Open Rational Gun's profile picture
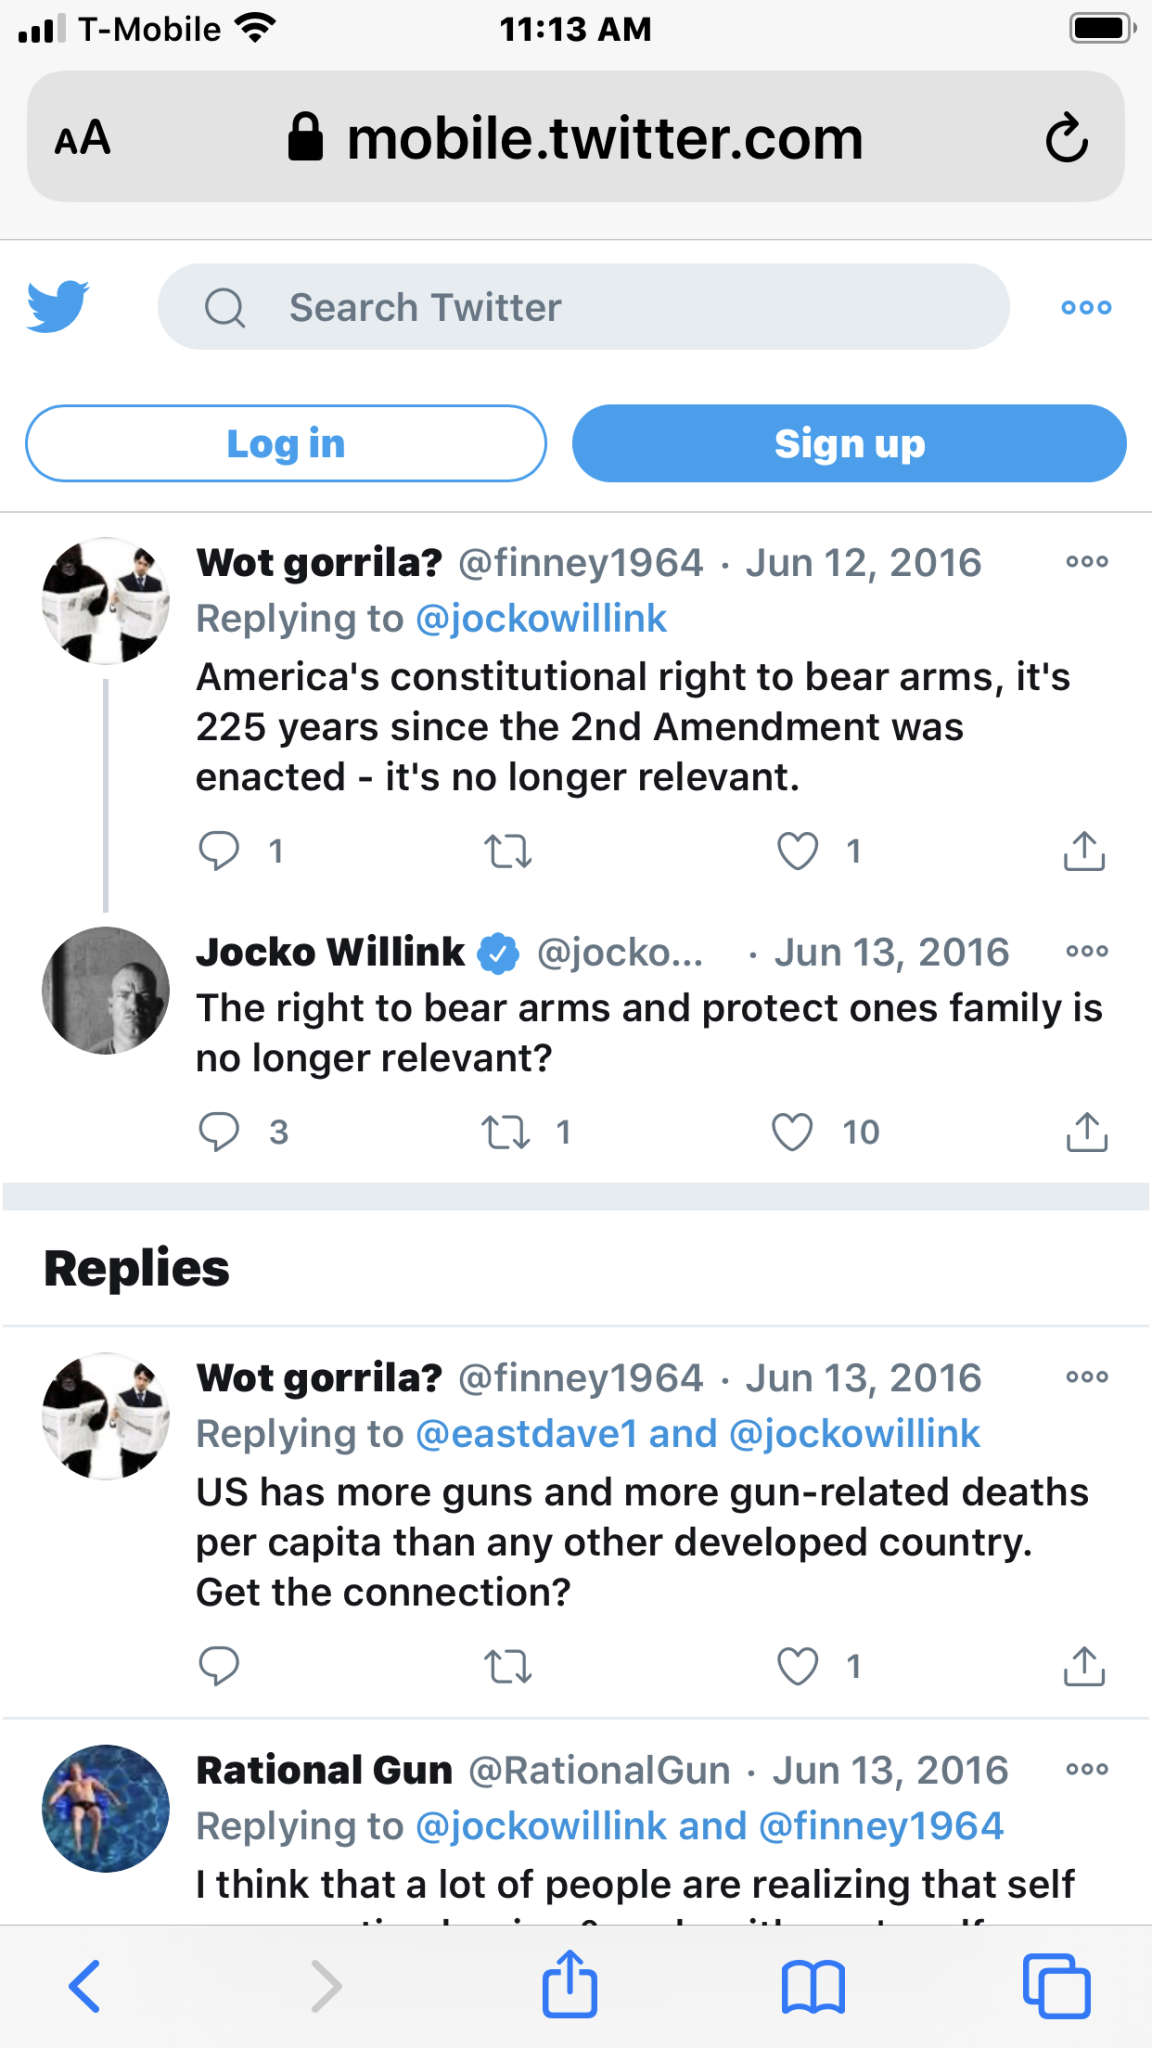 pyautogui.click(x=106, y=1808)
